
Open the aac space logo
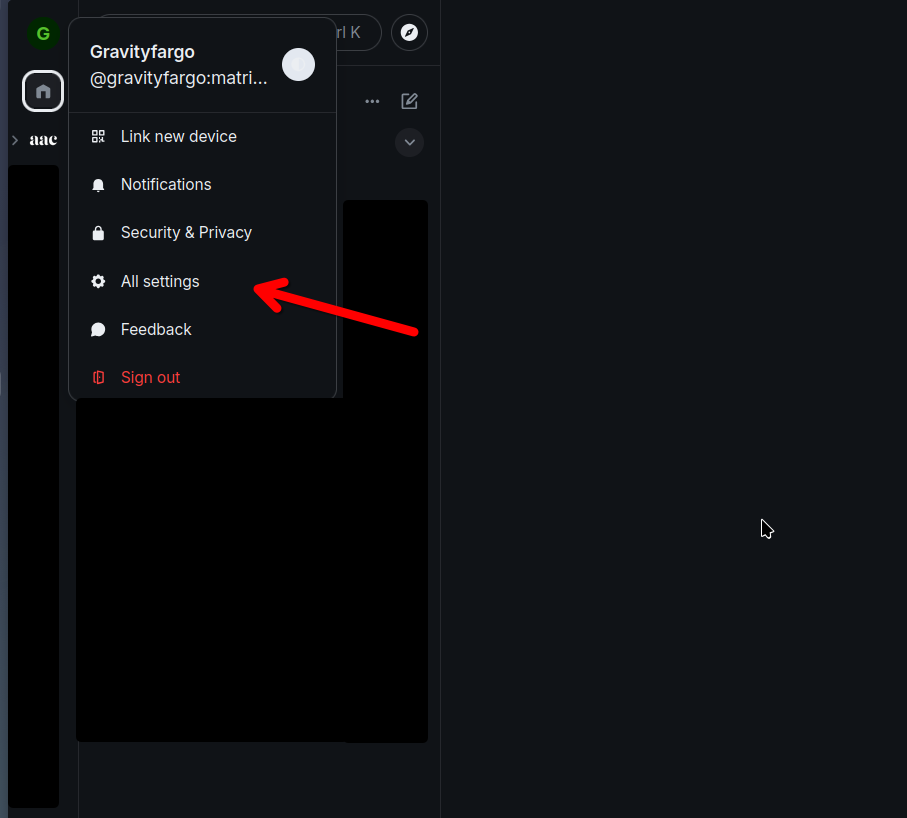(x=43, y=140)
